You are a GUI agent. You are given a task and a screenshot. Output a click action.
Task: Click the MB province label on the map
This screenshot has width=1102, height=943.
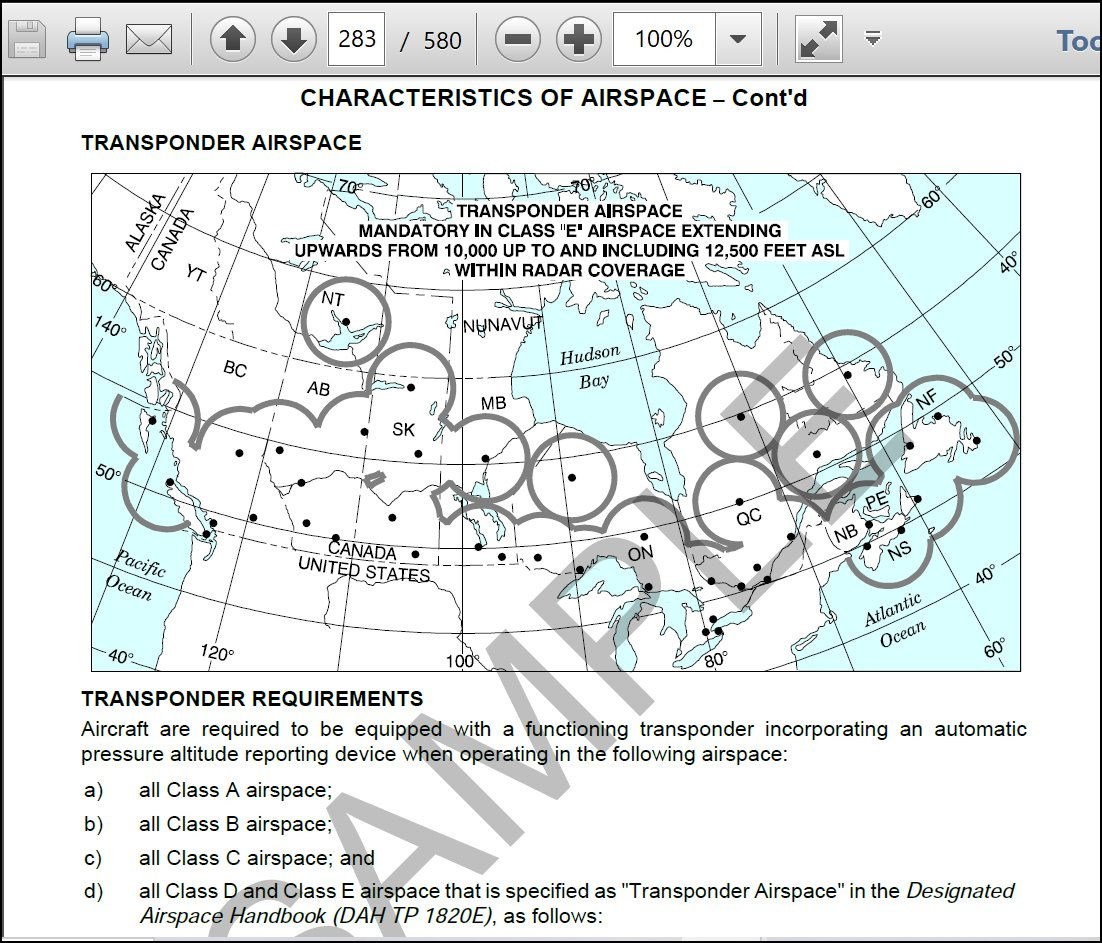pyautogui.click(x=493, y=403)
